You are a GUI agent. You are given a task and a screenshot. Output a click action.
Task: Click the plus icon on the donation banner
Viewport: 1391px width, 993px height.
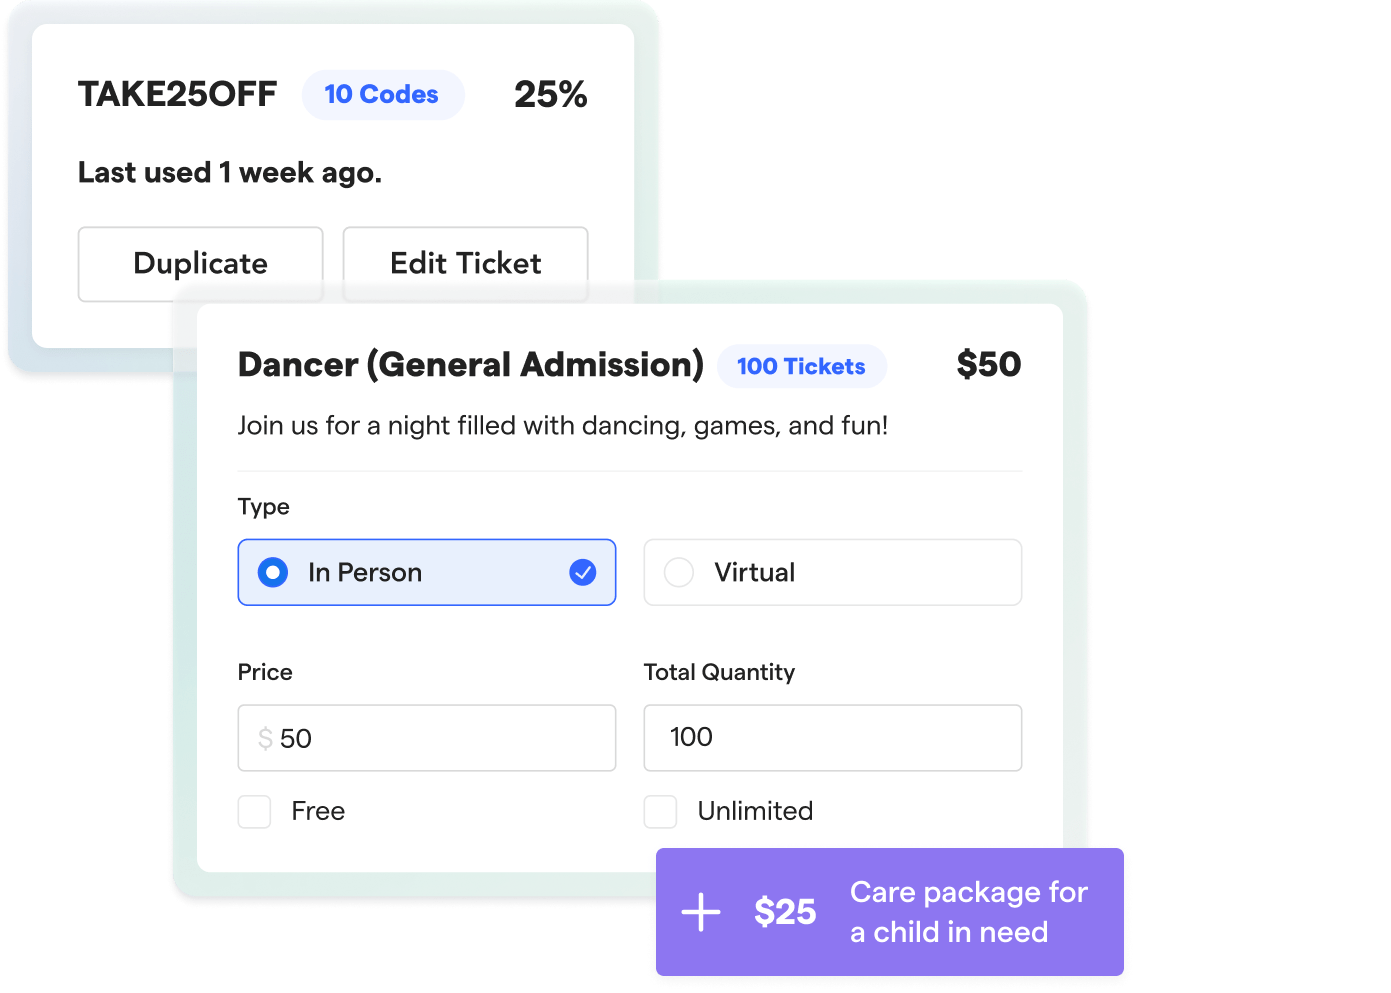click(701, 912)
